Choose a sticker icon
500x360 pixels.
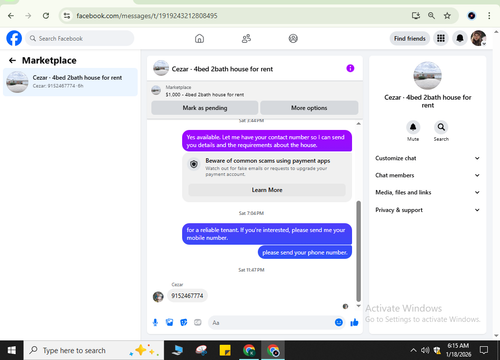[184, 322]
